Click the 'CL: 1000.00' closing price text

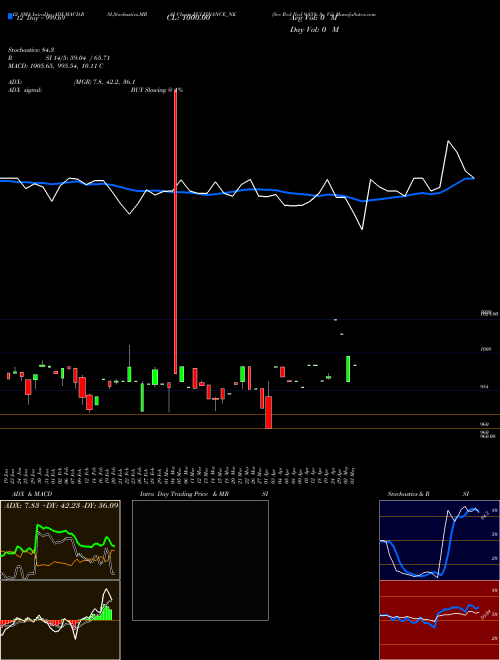pos(188,19)
